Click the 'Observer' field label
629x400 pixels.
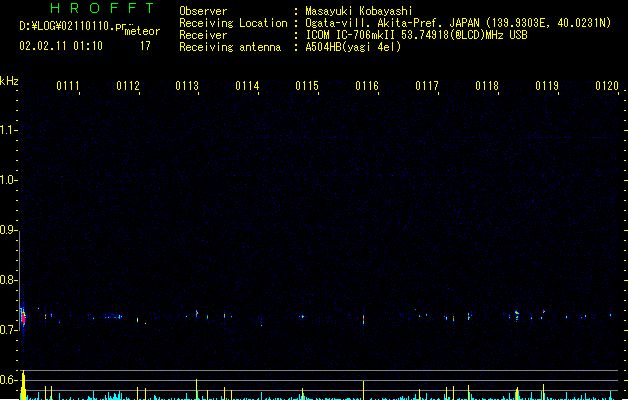[x=203, y=11]
